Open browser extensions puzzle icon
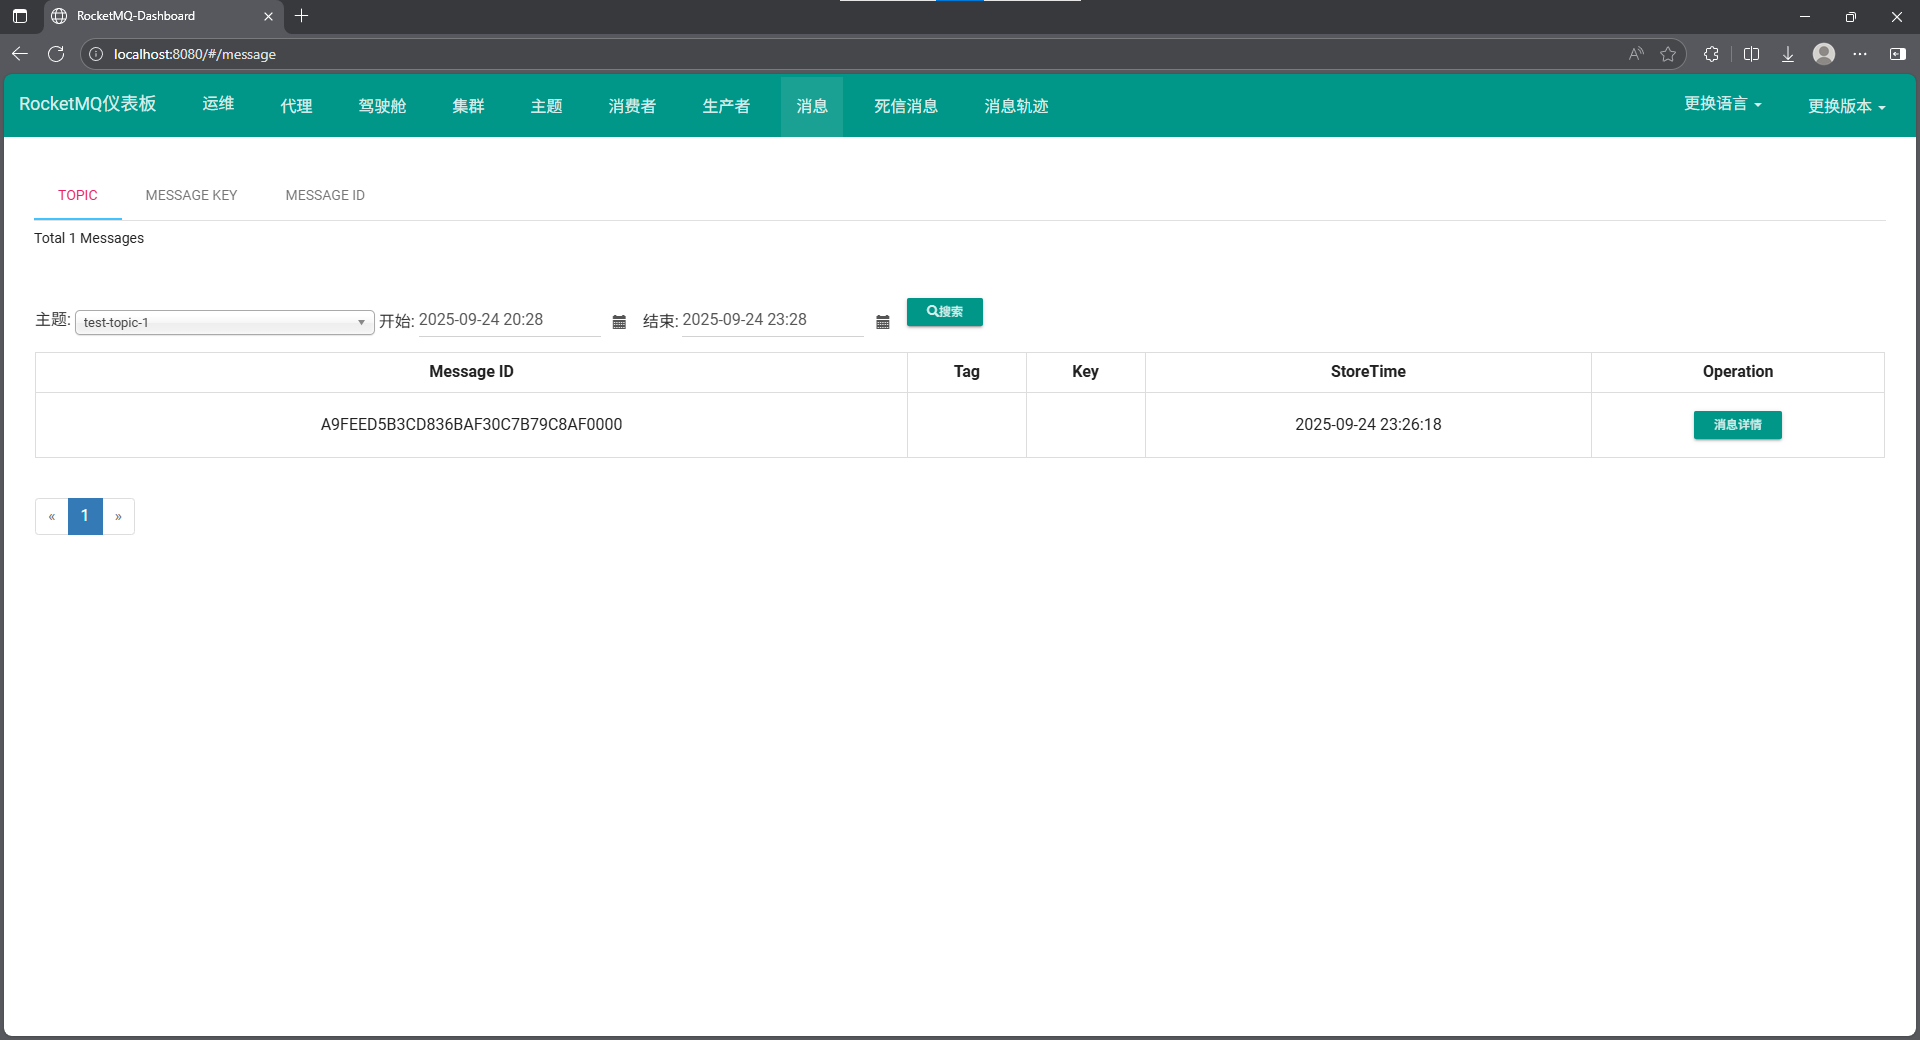The width and height of the screenshot is (1920, 1040). click(1711, 54)
